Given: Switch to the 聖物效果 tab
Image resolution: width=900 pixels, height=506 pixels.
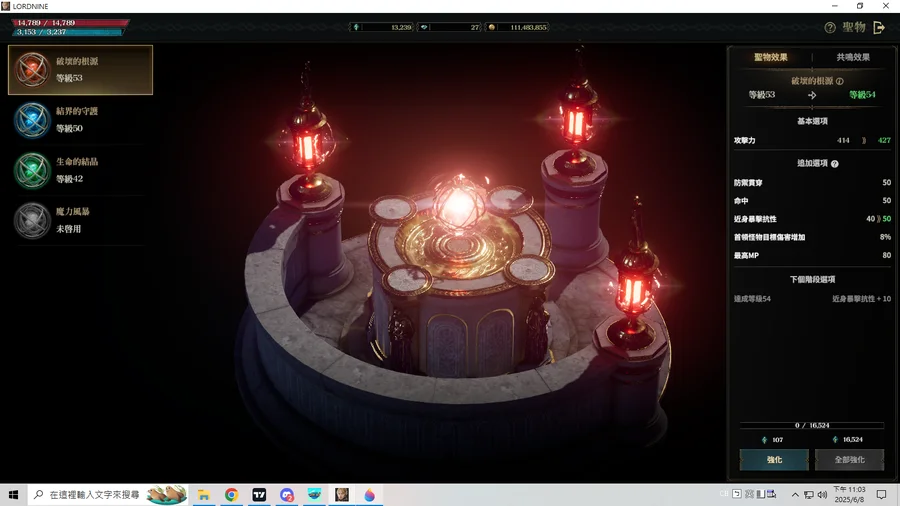Looking at the screenshot, I should click(770, 57).
